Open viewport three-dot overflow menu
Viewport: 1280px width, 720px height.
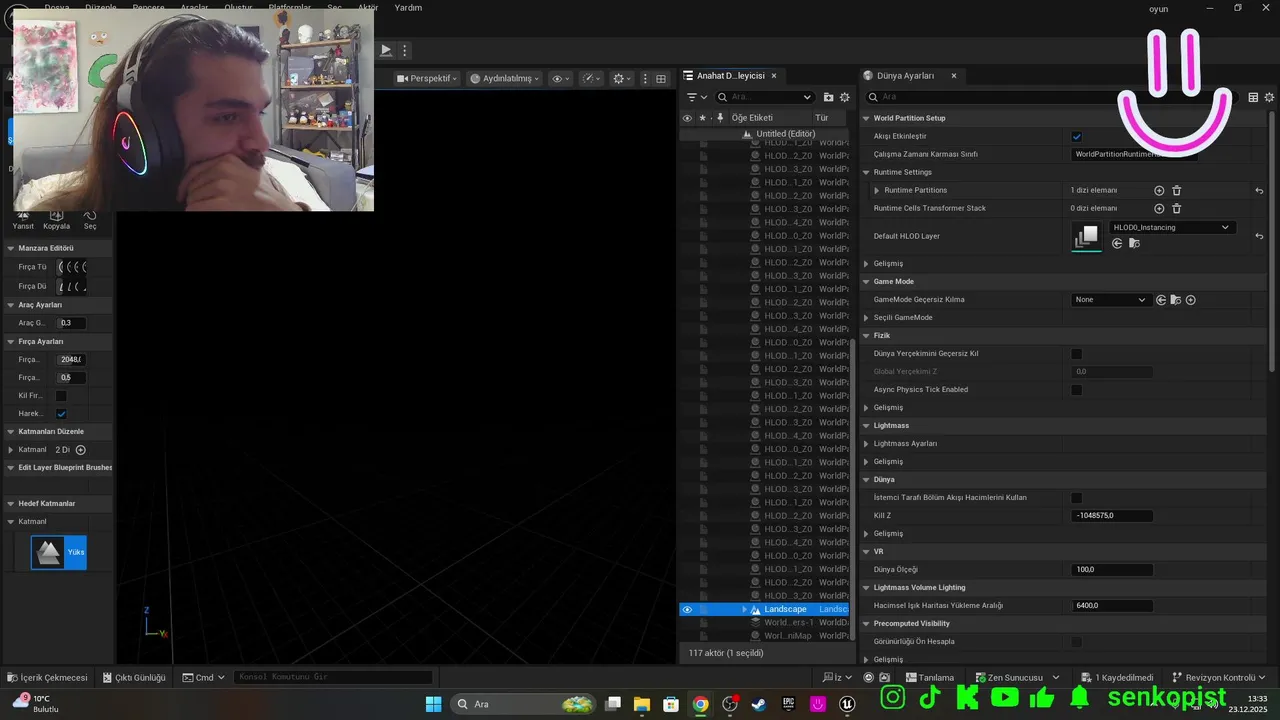(645, 78)
